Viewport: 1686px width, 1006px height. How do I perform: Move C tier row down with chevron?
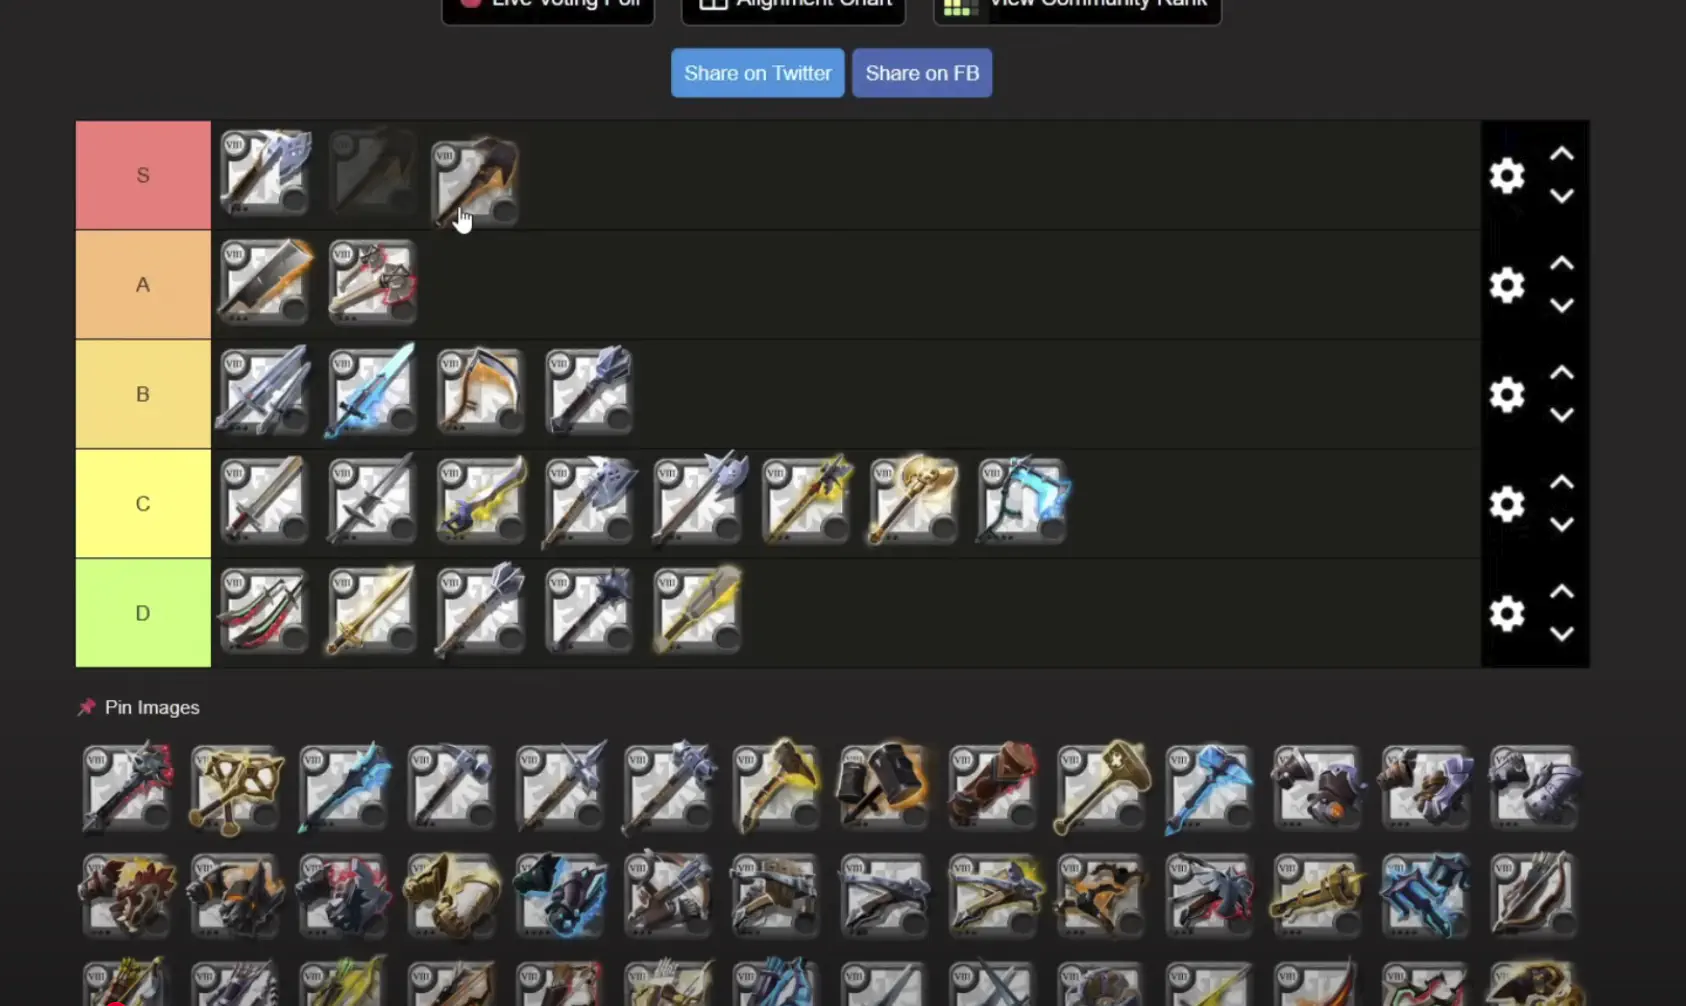pyautogui.click(x=1561, y=524)
